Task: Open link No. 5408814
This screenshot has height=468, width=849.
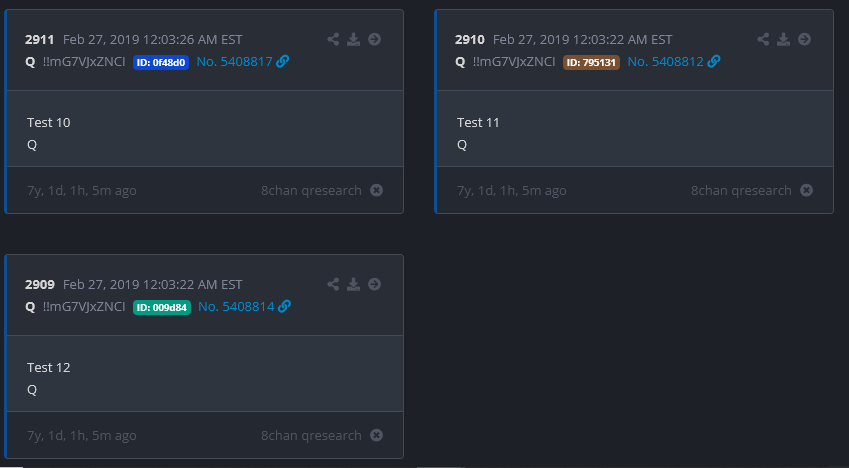Action: [236, 306]
